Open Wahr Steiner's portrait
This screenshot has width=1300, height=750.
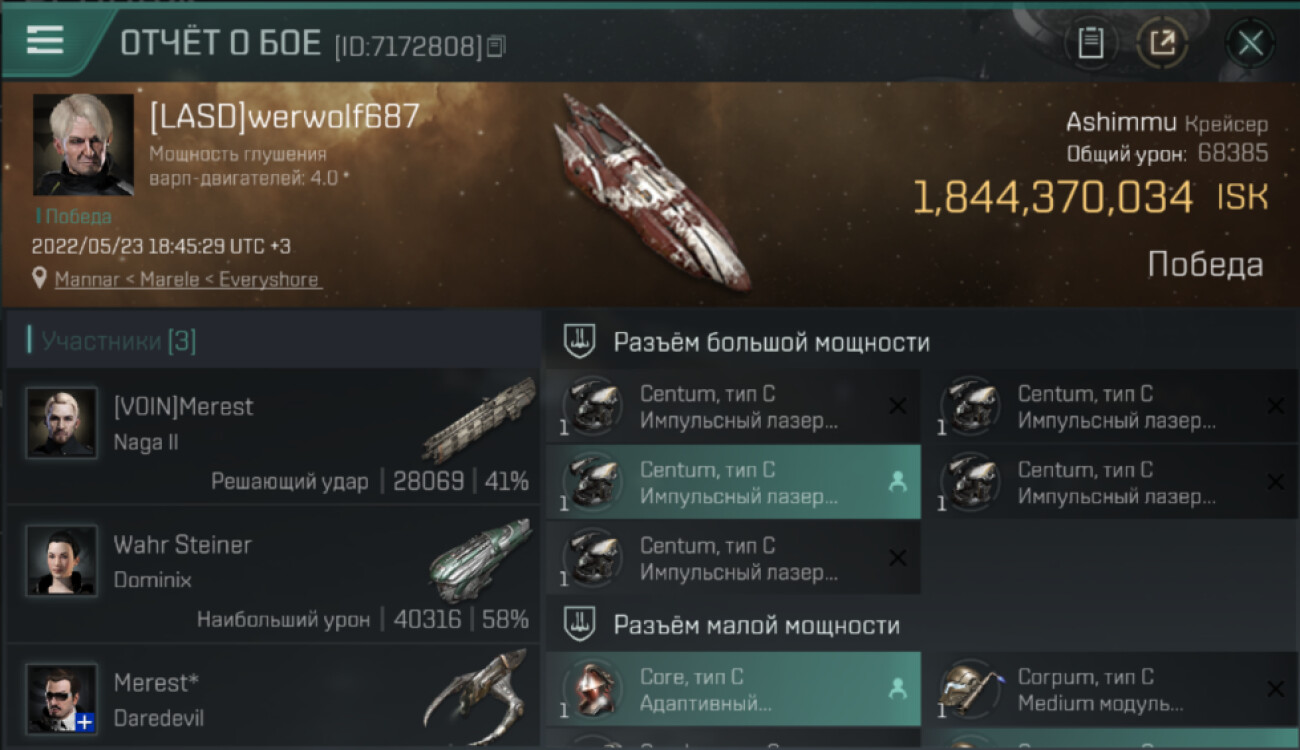(62, 560)
